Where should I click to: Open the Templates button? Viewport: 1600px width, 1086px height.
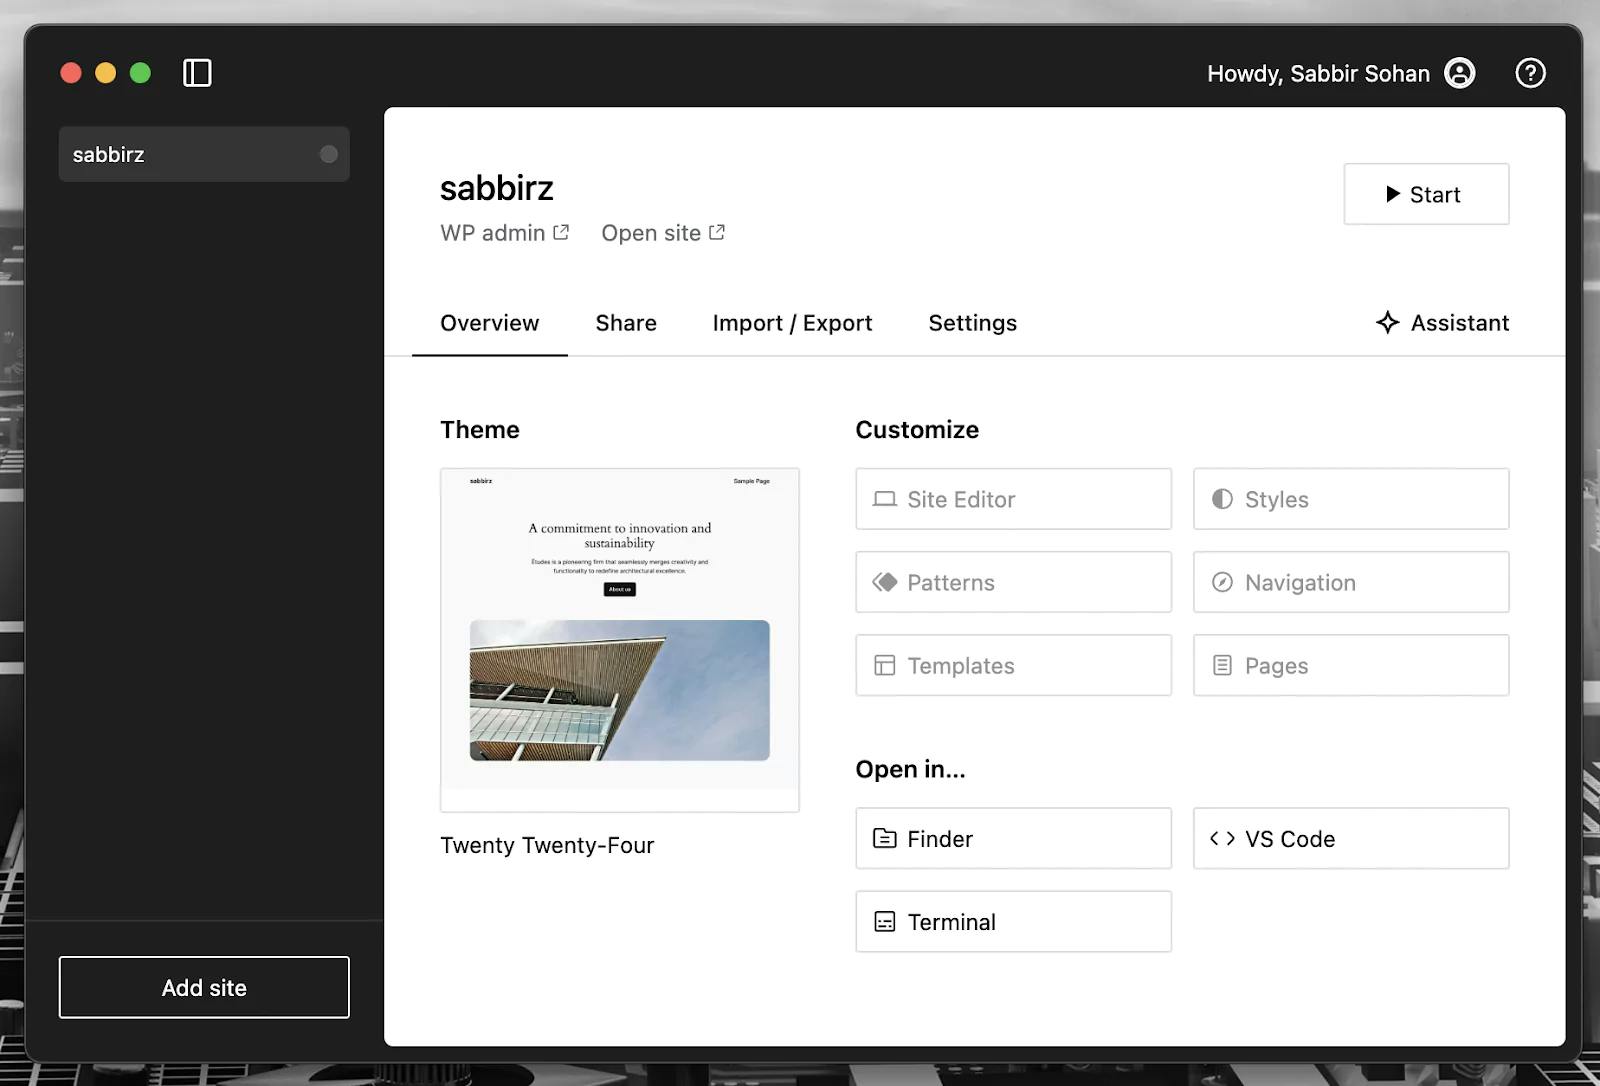(x=1013, y=665)
